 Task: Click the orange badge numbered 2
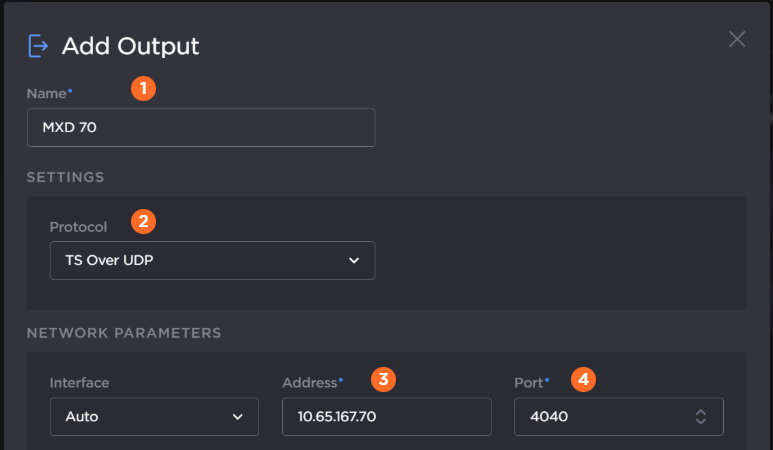pyautogui.click(x=144, y=221)
